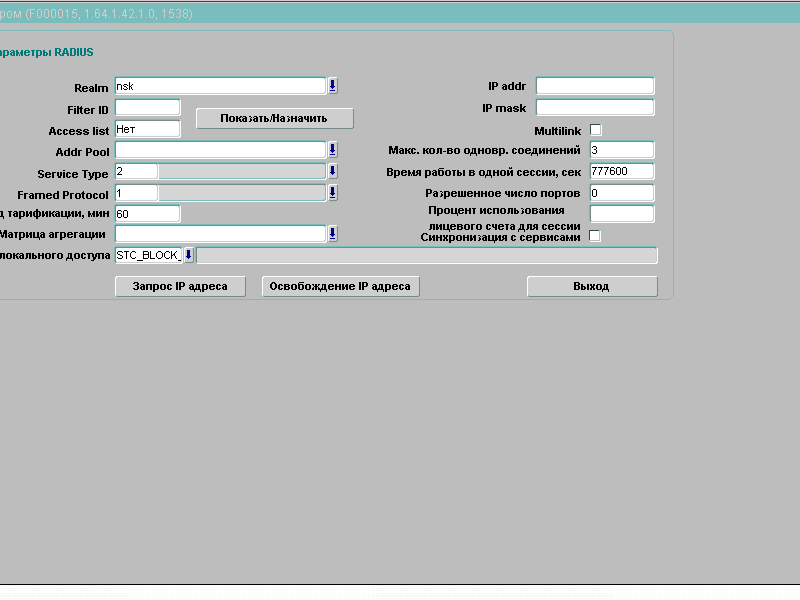The image size is (800, 600).
Task: Focus the Процент использования input field
Action: 622,214
